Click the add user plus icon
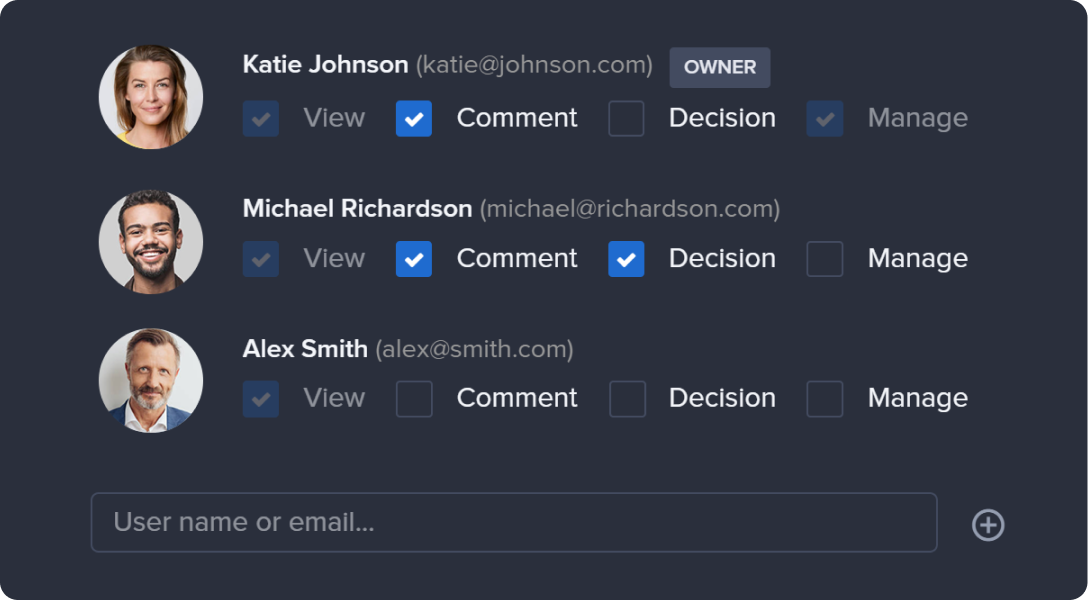The height and width of the screenshot is (600, 1088). pyautogui.click(x=988, y=525)
